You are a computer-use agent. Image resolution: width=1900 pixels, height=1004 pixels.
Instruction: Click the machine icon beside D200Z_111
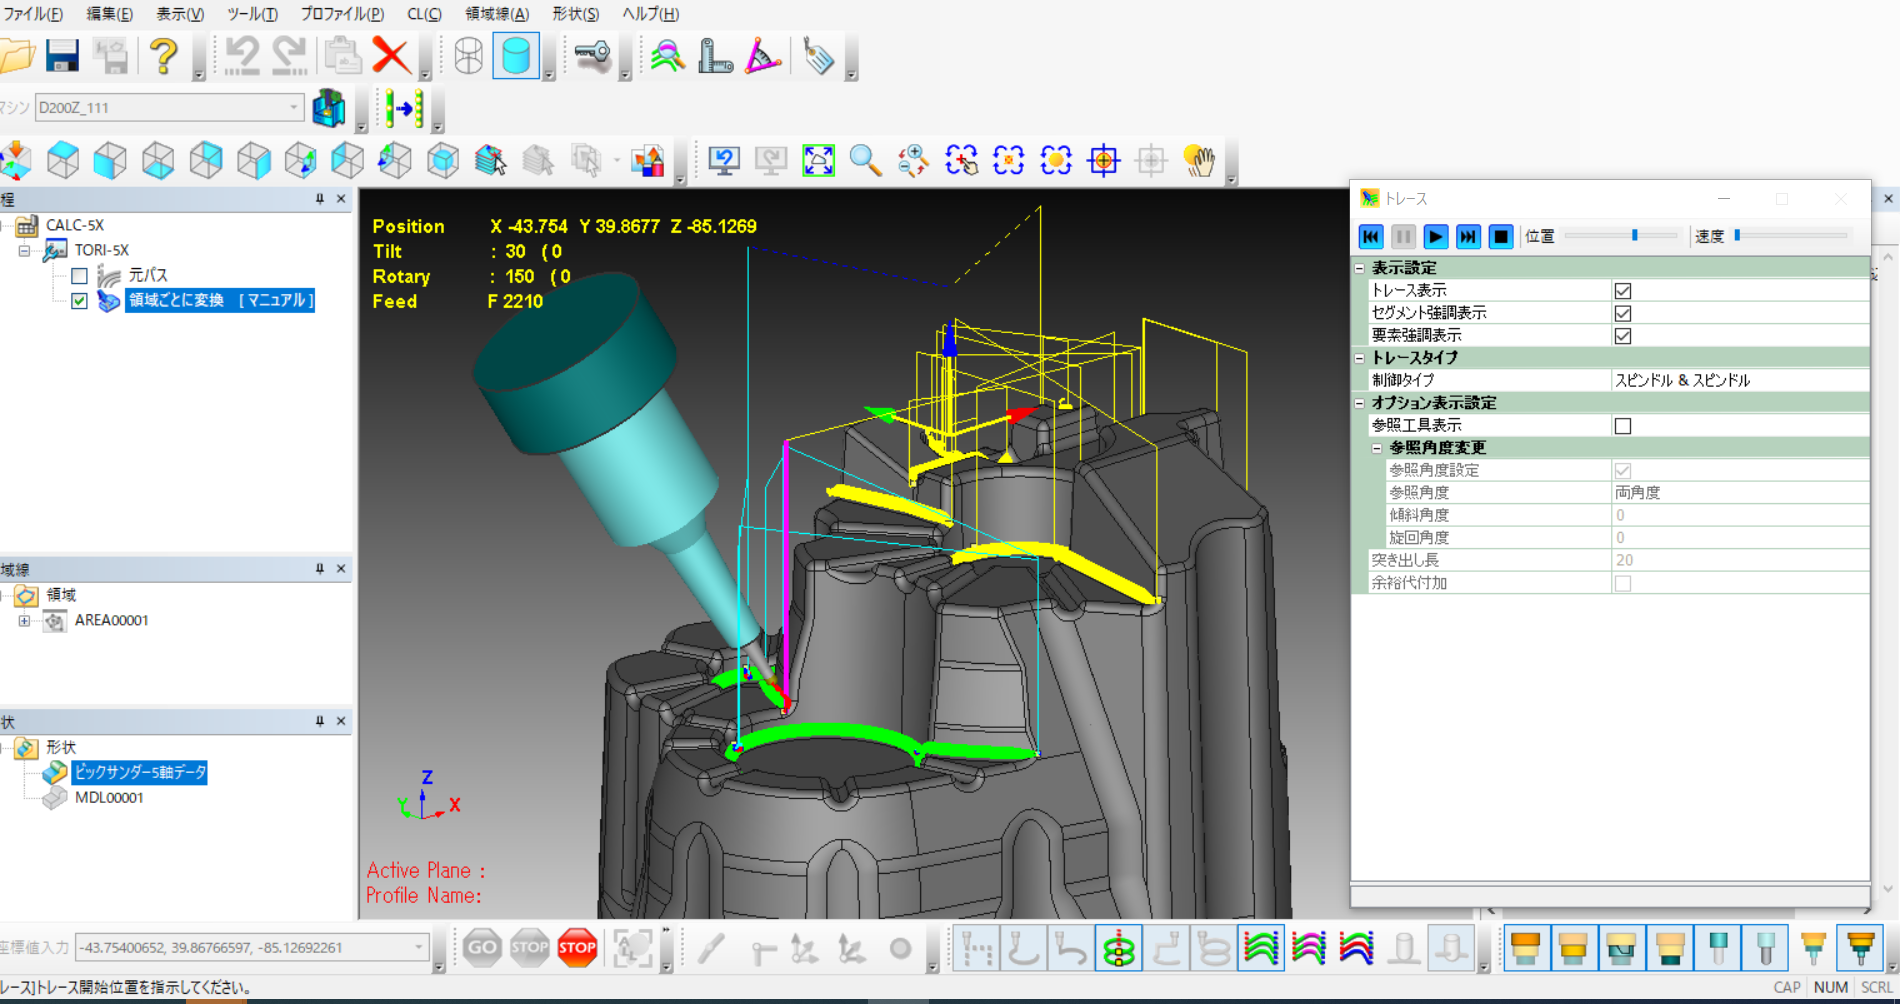tap(329, 108)
